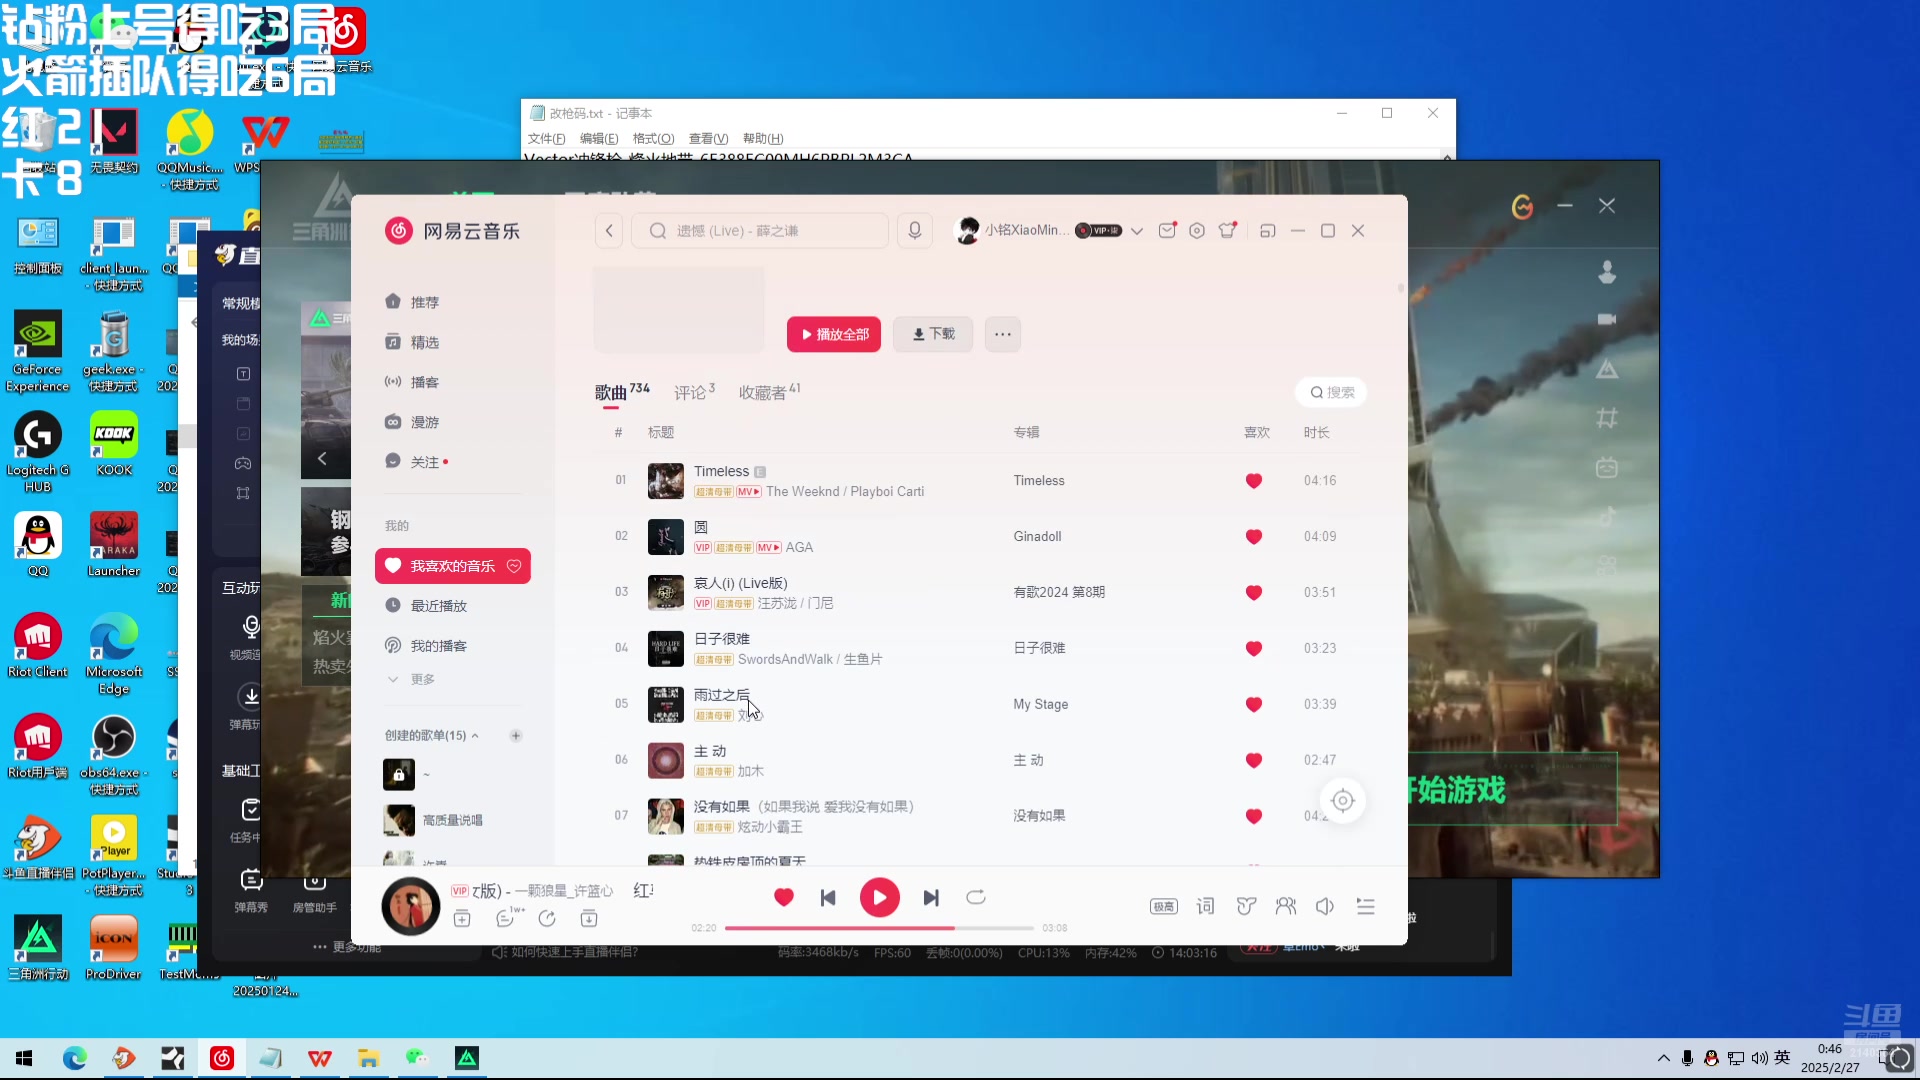Skip to the next track

pyautogui.click(x=931, y=898)
